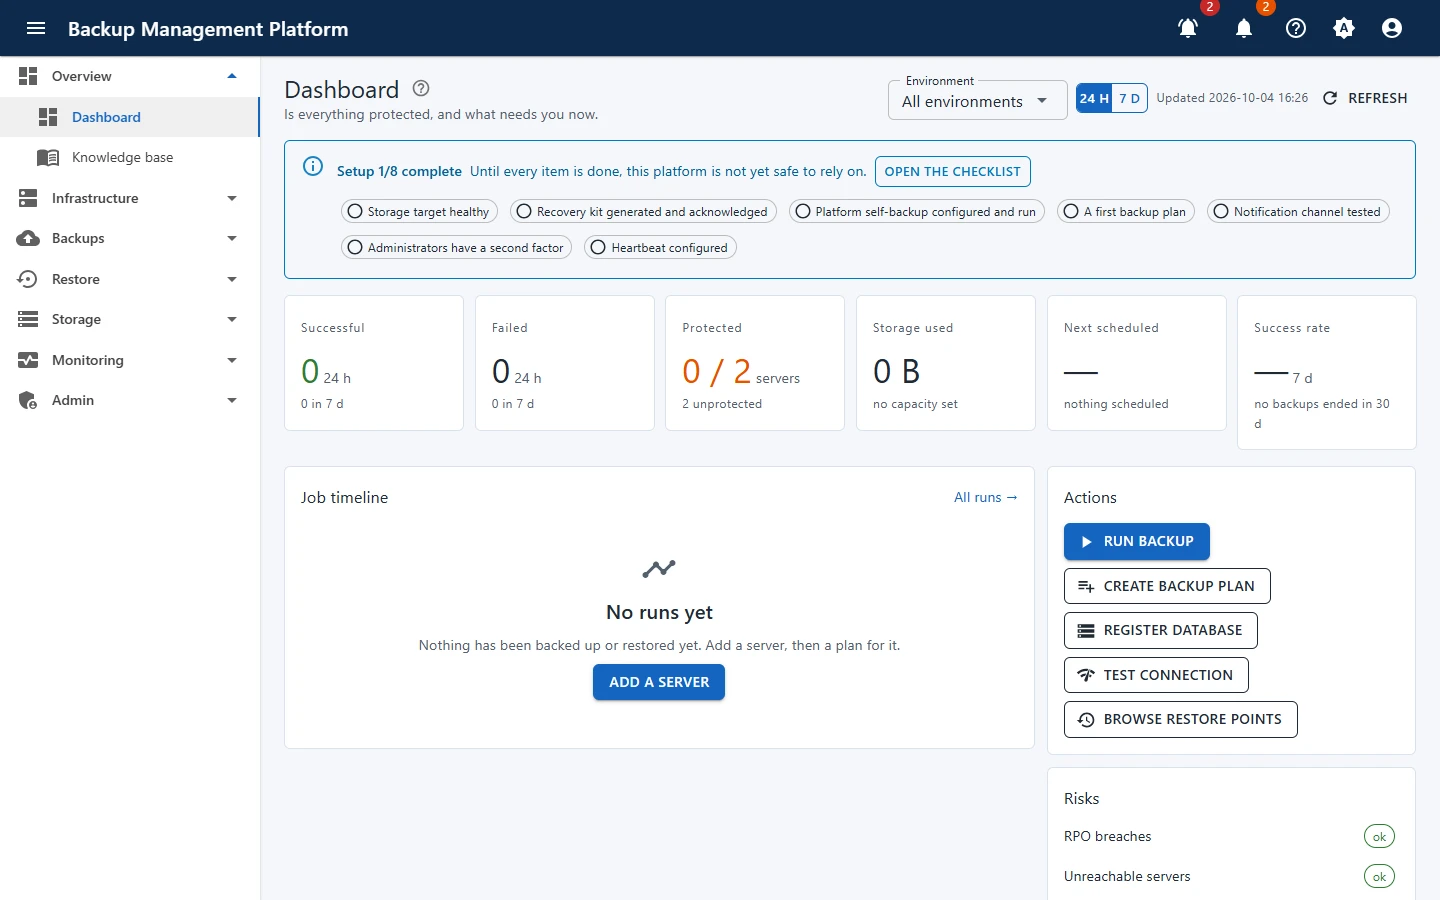This screenshot has height=900, width=1440.
Task: Select Storage target healthy checklist chip
Action: click(x=419, y=211)
